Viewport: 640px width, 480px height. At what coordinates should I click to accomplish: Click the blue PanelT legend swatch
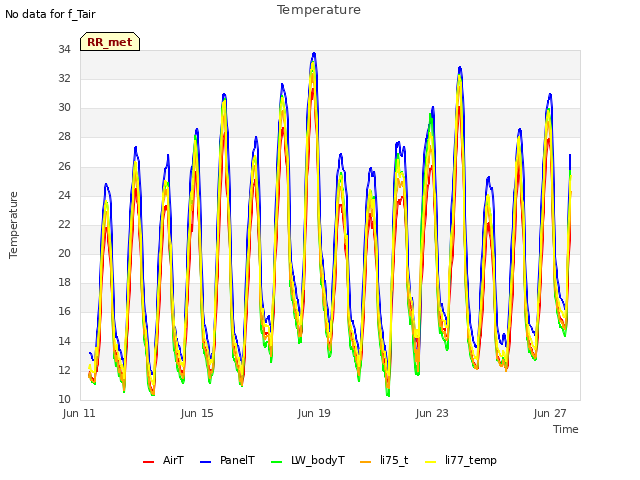[x=206, y=462]
